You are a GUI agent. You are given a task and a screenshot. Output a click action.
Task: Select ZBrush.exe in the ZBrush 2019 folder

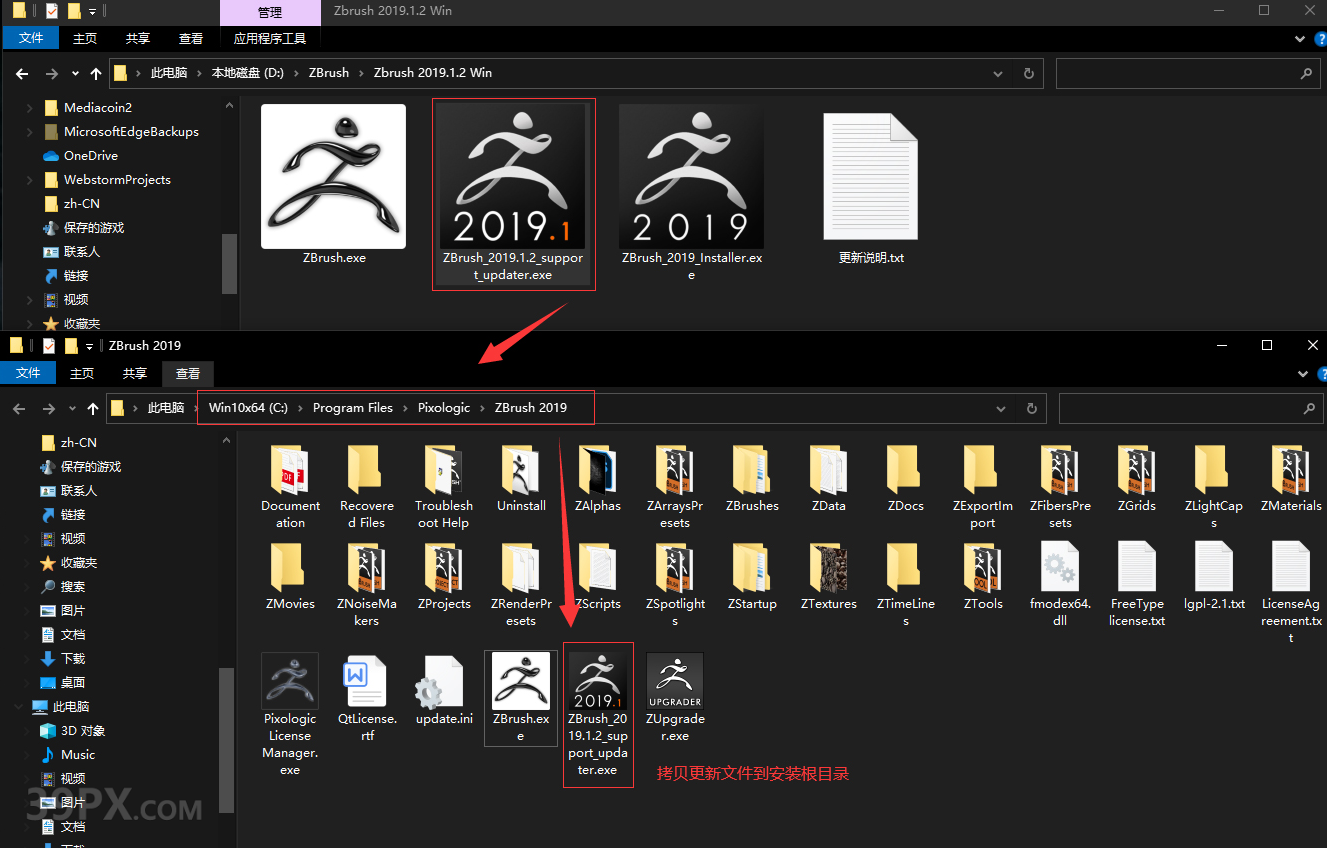pyautogui.click(x=520, y=698)
